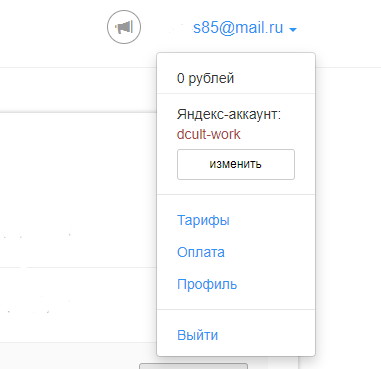
Task: Open the 'Тарифы' menu item
Action: pyautogui.click(x=203, y=220)
